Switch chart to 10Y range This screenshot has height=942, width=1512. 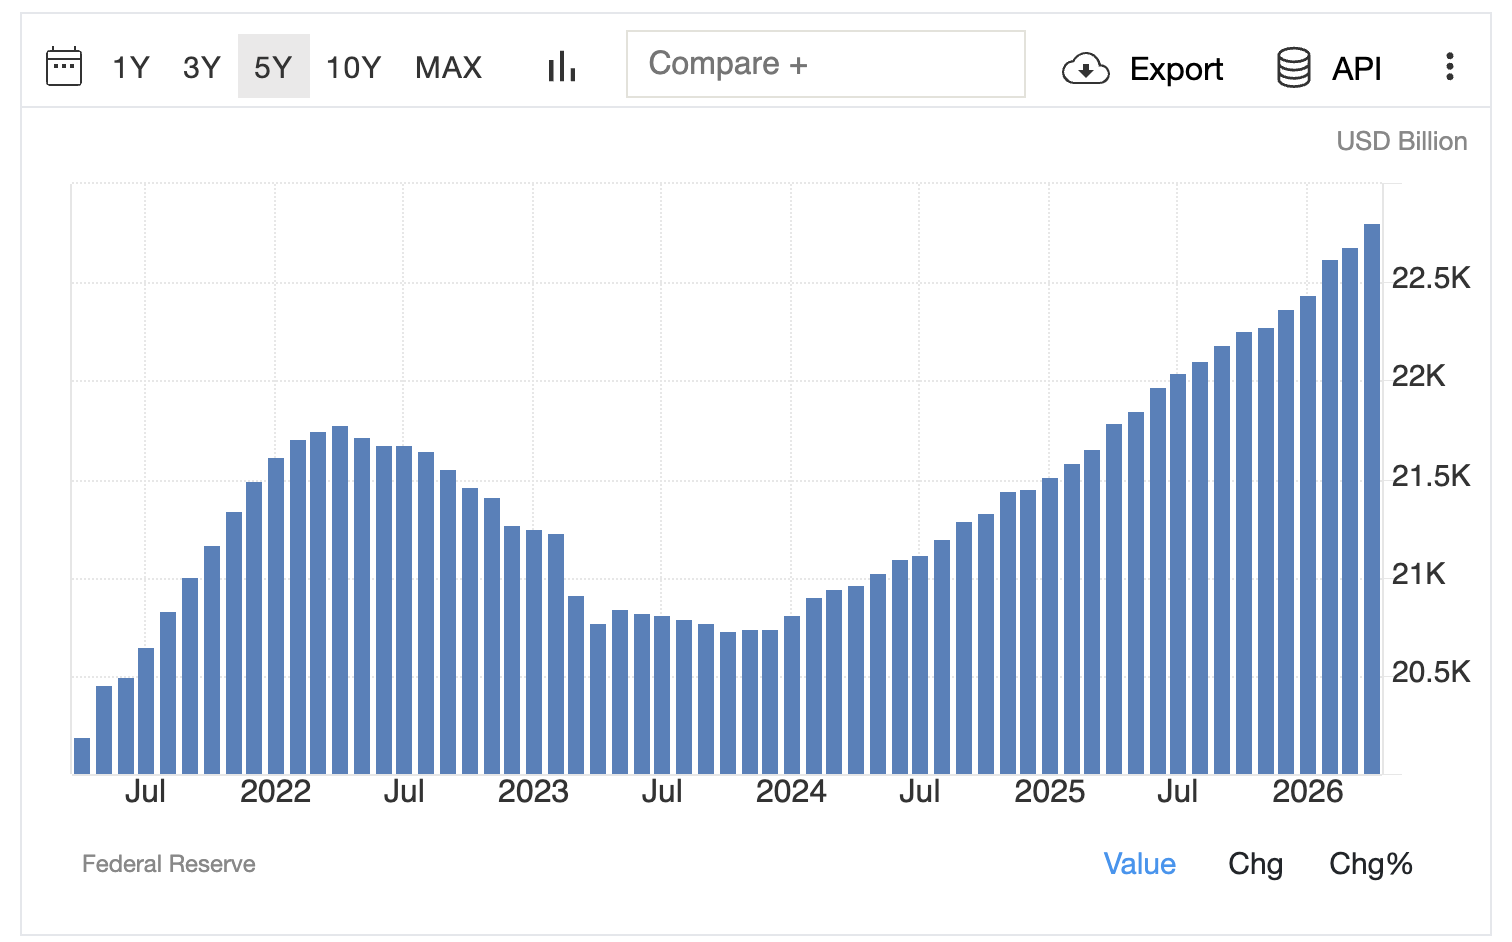click(x=353, y=67)
